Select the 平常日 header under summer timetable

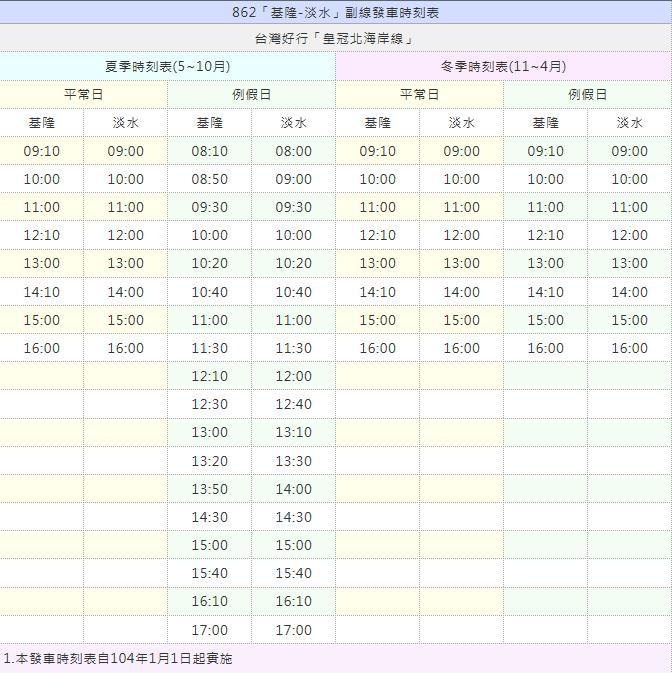(x=84, y=95)
